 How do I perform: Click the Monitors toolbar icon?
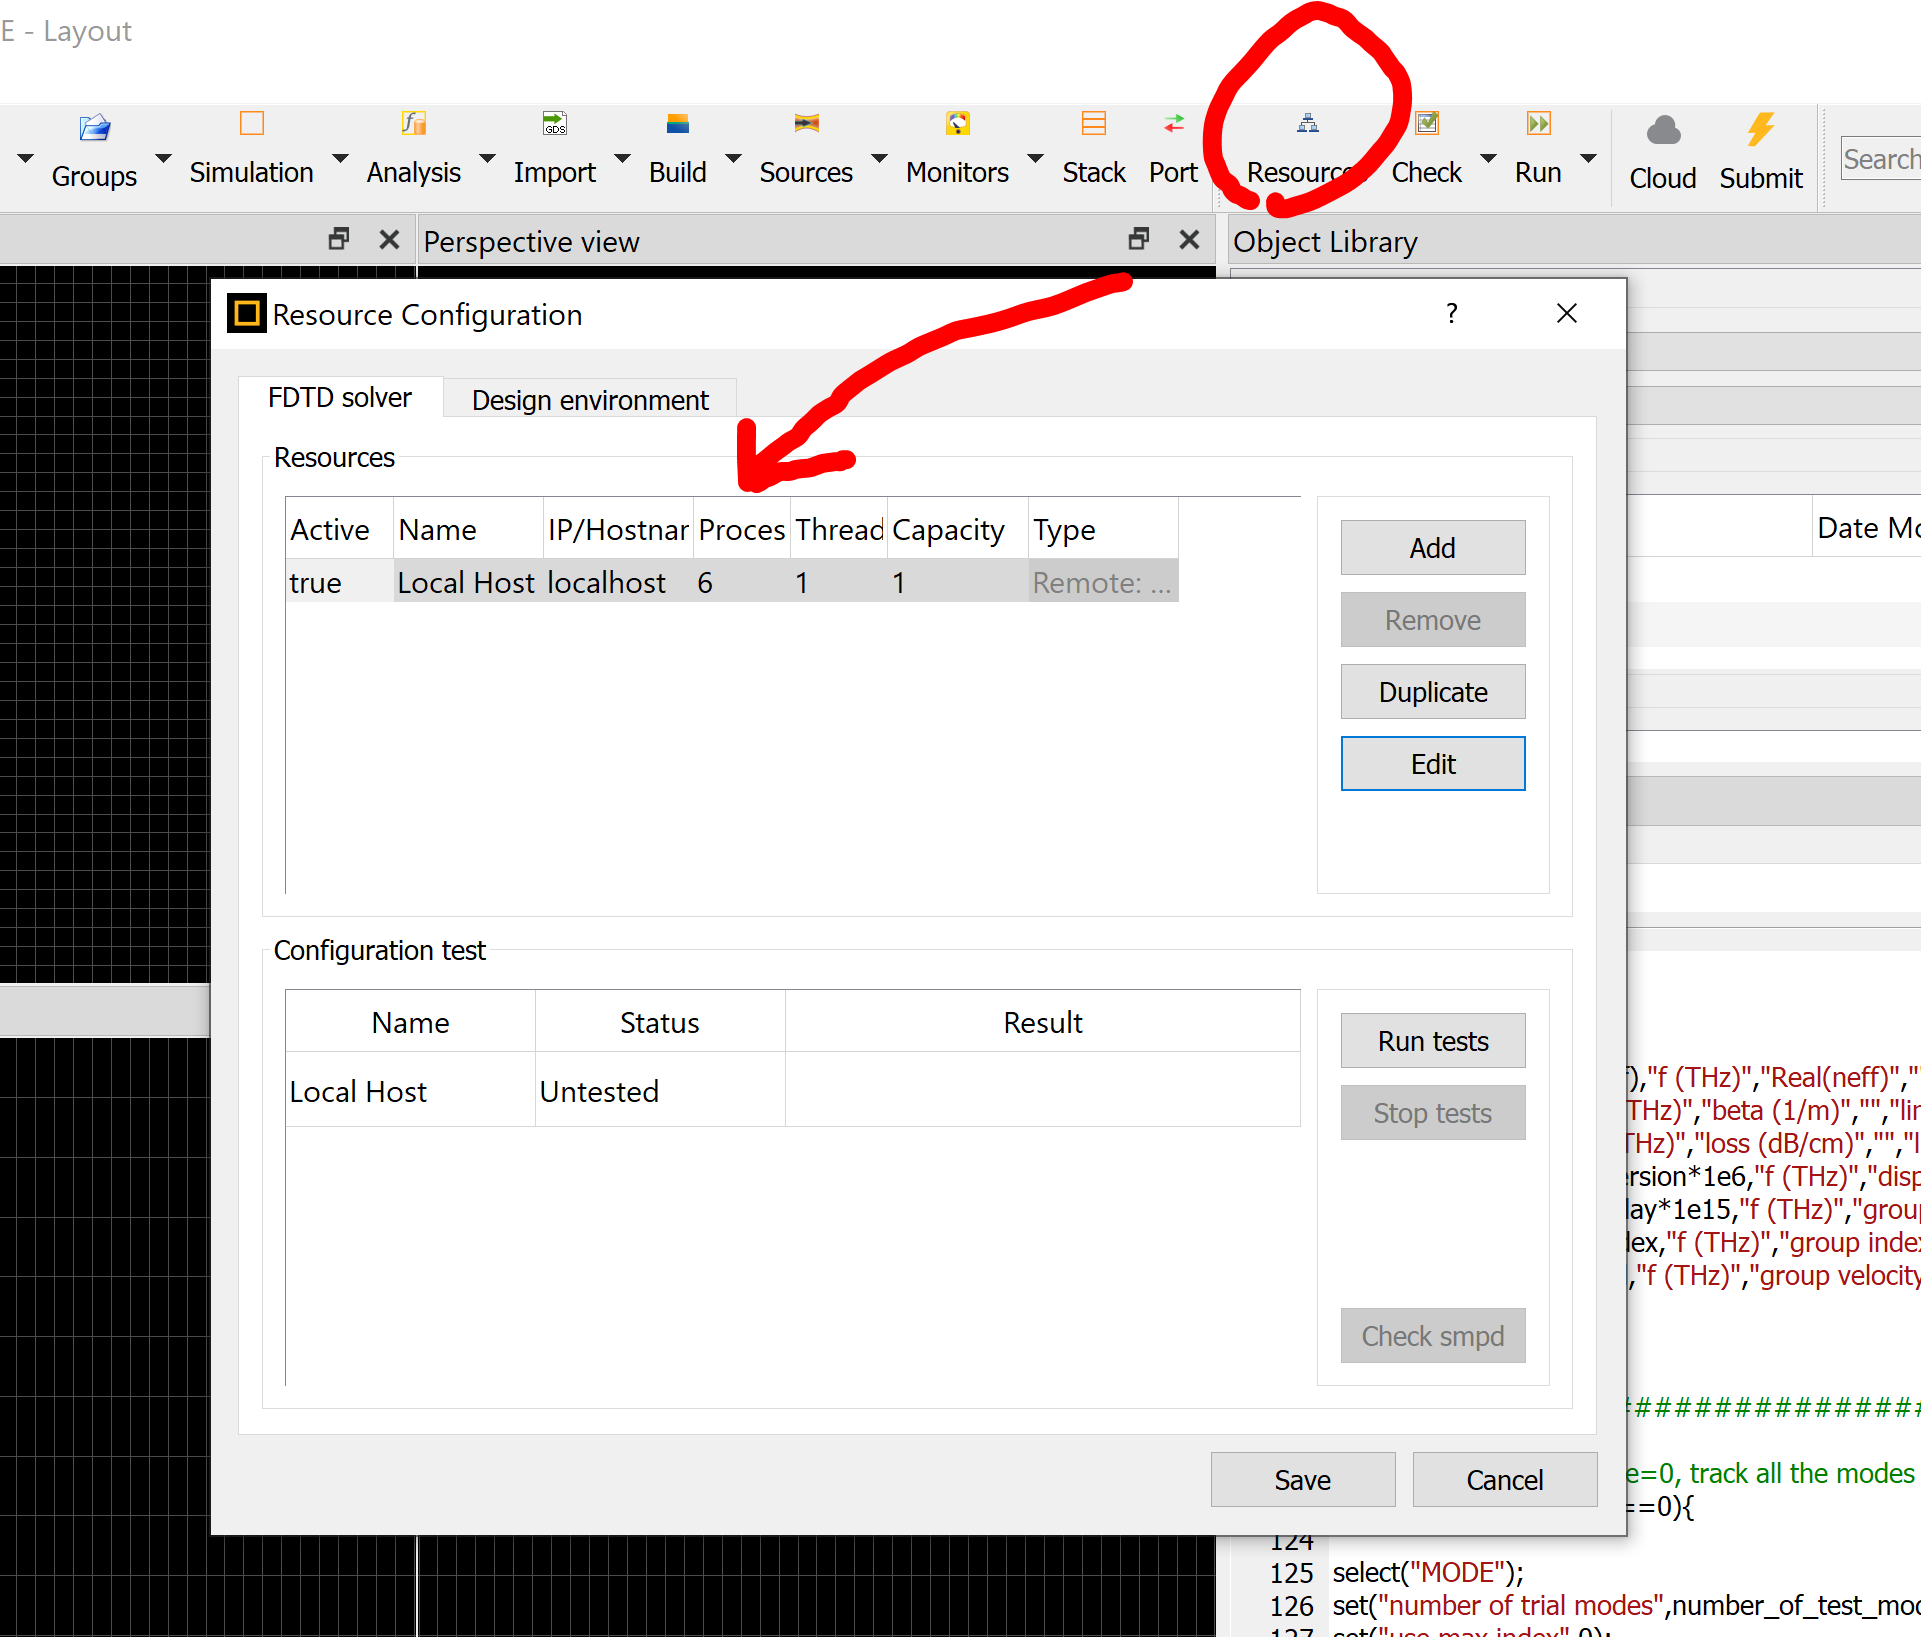(x=957, y=124)
